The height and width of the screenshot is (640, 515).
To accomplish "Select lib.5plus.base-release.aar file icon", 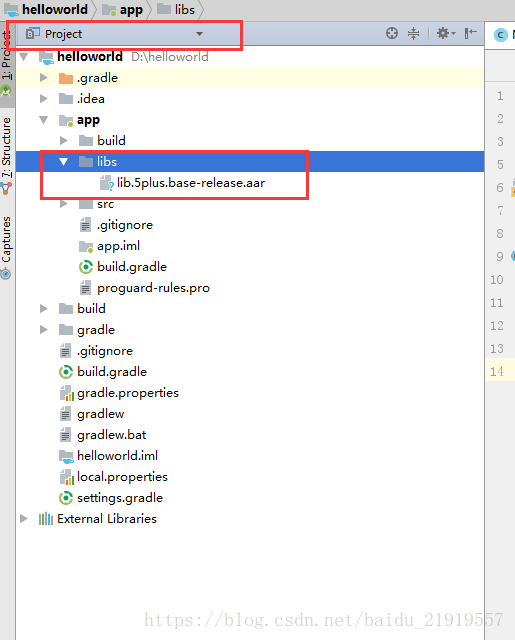I will tap(107, 183).
